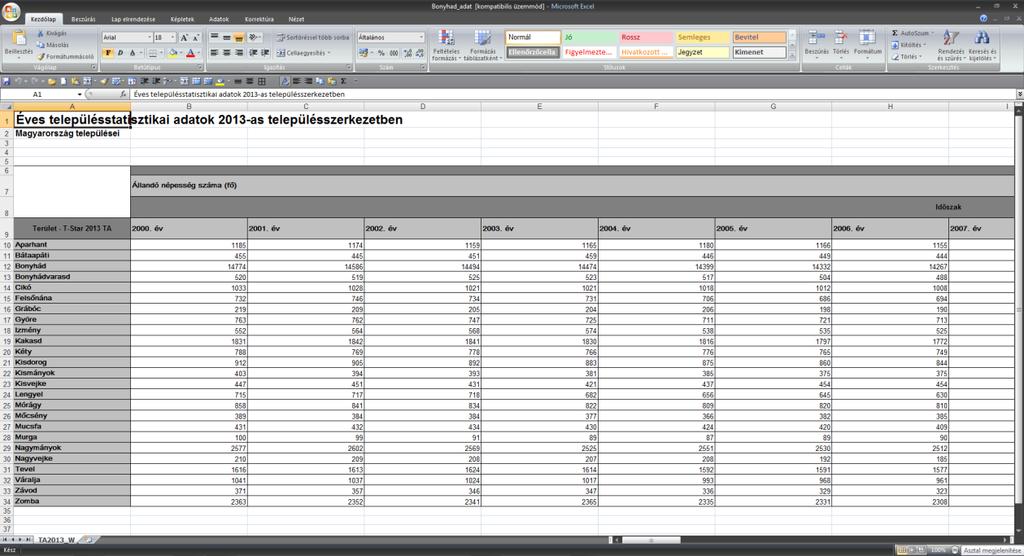The image size is (1024, 556).
Task: Open the Általános number format dropdown
Action: 421,38
